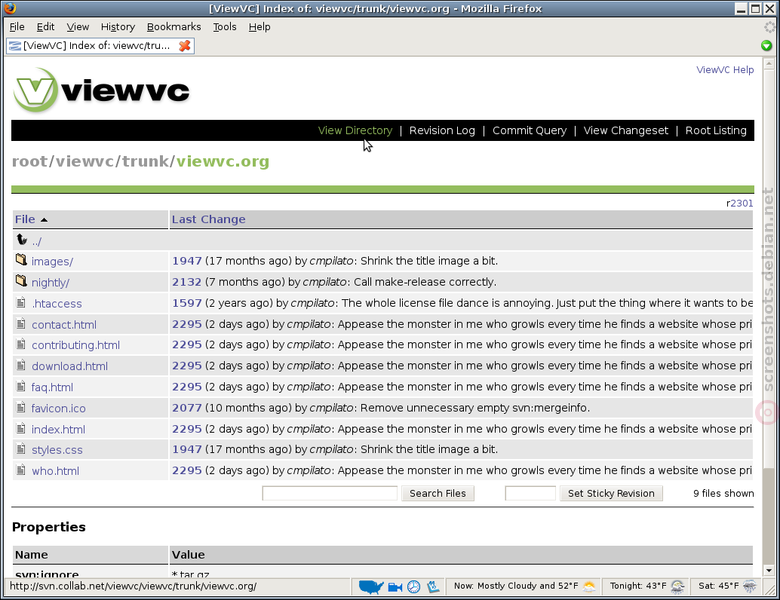The width and height of the screenshot is (780, 600).
Task: Focus the Search Files text input
Action: (x=330, y=493)
